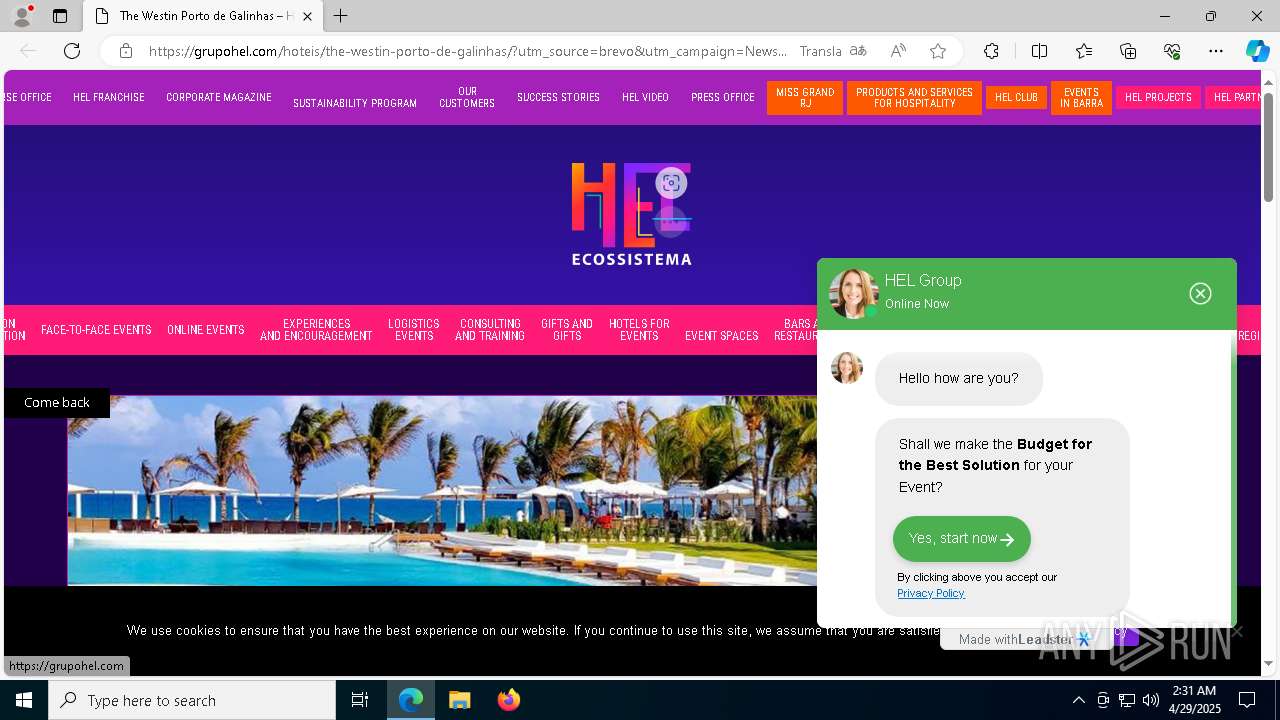Open Corporate Magazine menu item
Image resolution: width=1280 pixels, height=720 pixels.
(x=219, y=97)
